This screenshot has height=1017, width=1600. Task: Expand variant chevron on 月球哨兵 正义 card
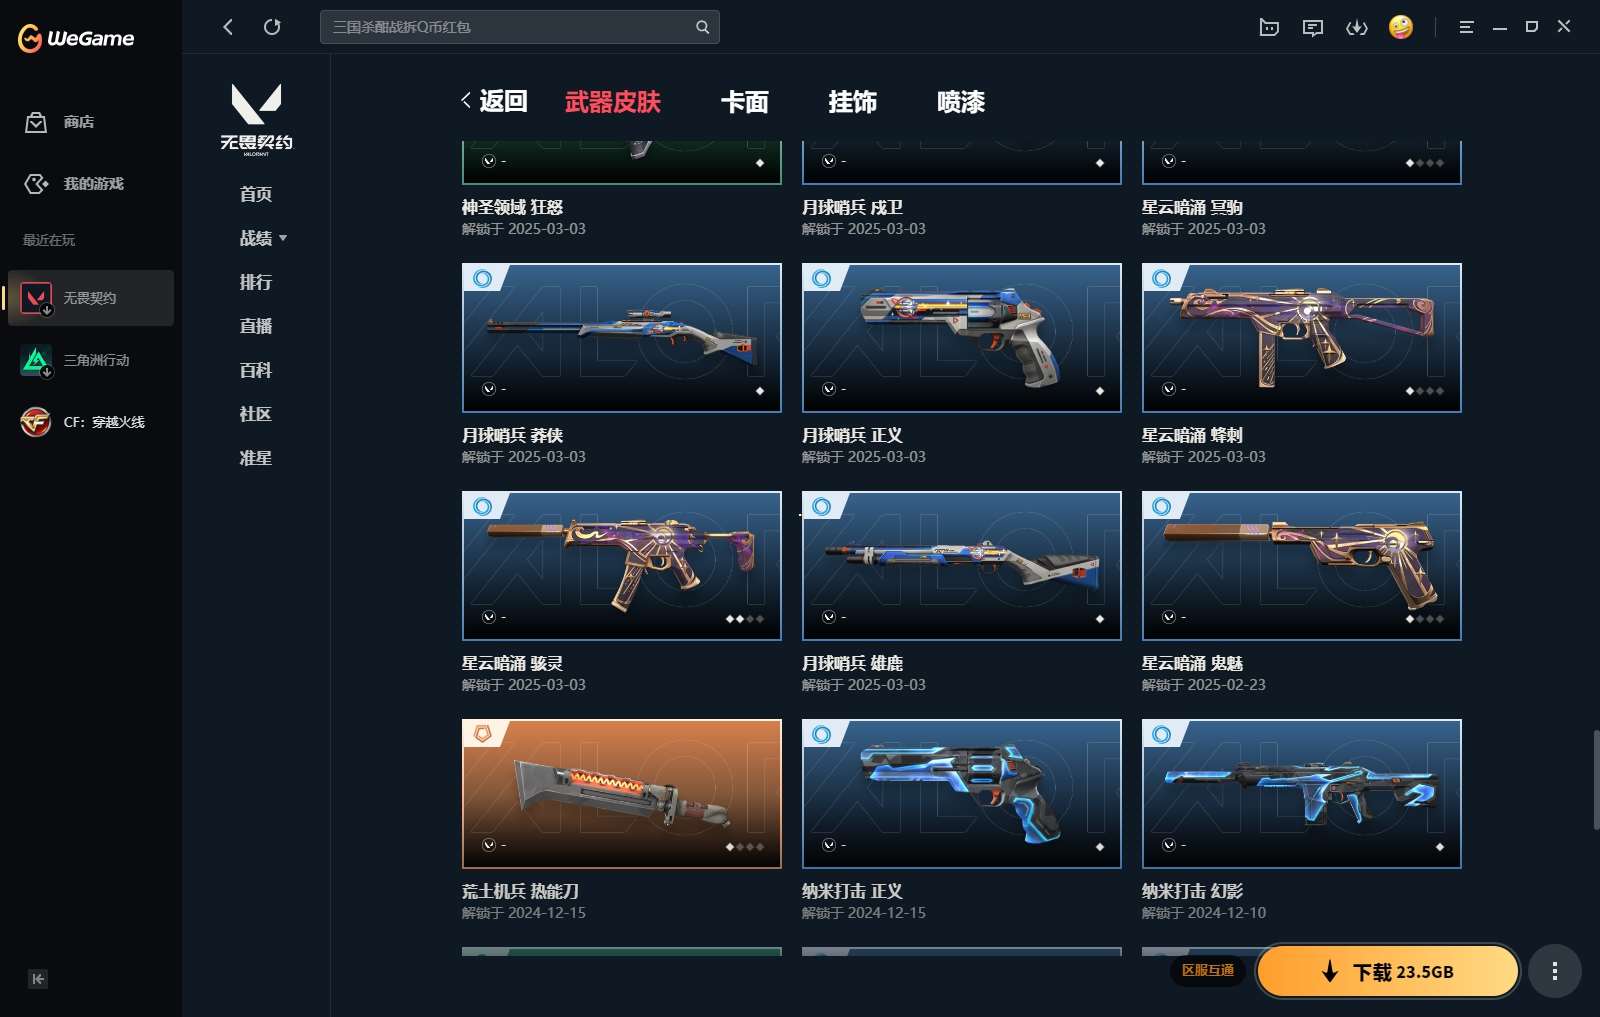coord(829,389)
